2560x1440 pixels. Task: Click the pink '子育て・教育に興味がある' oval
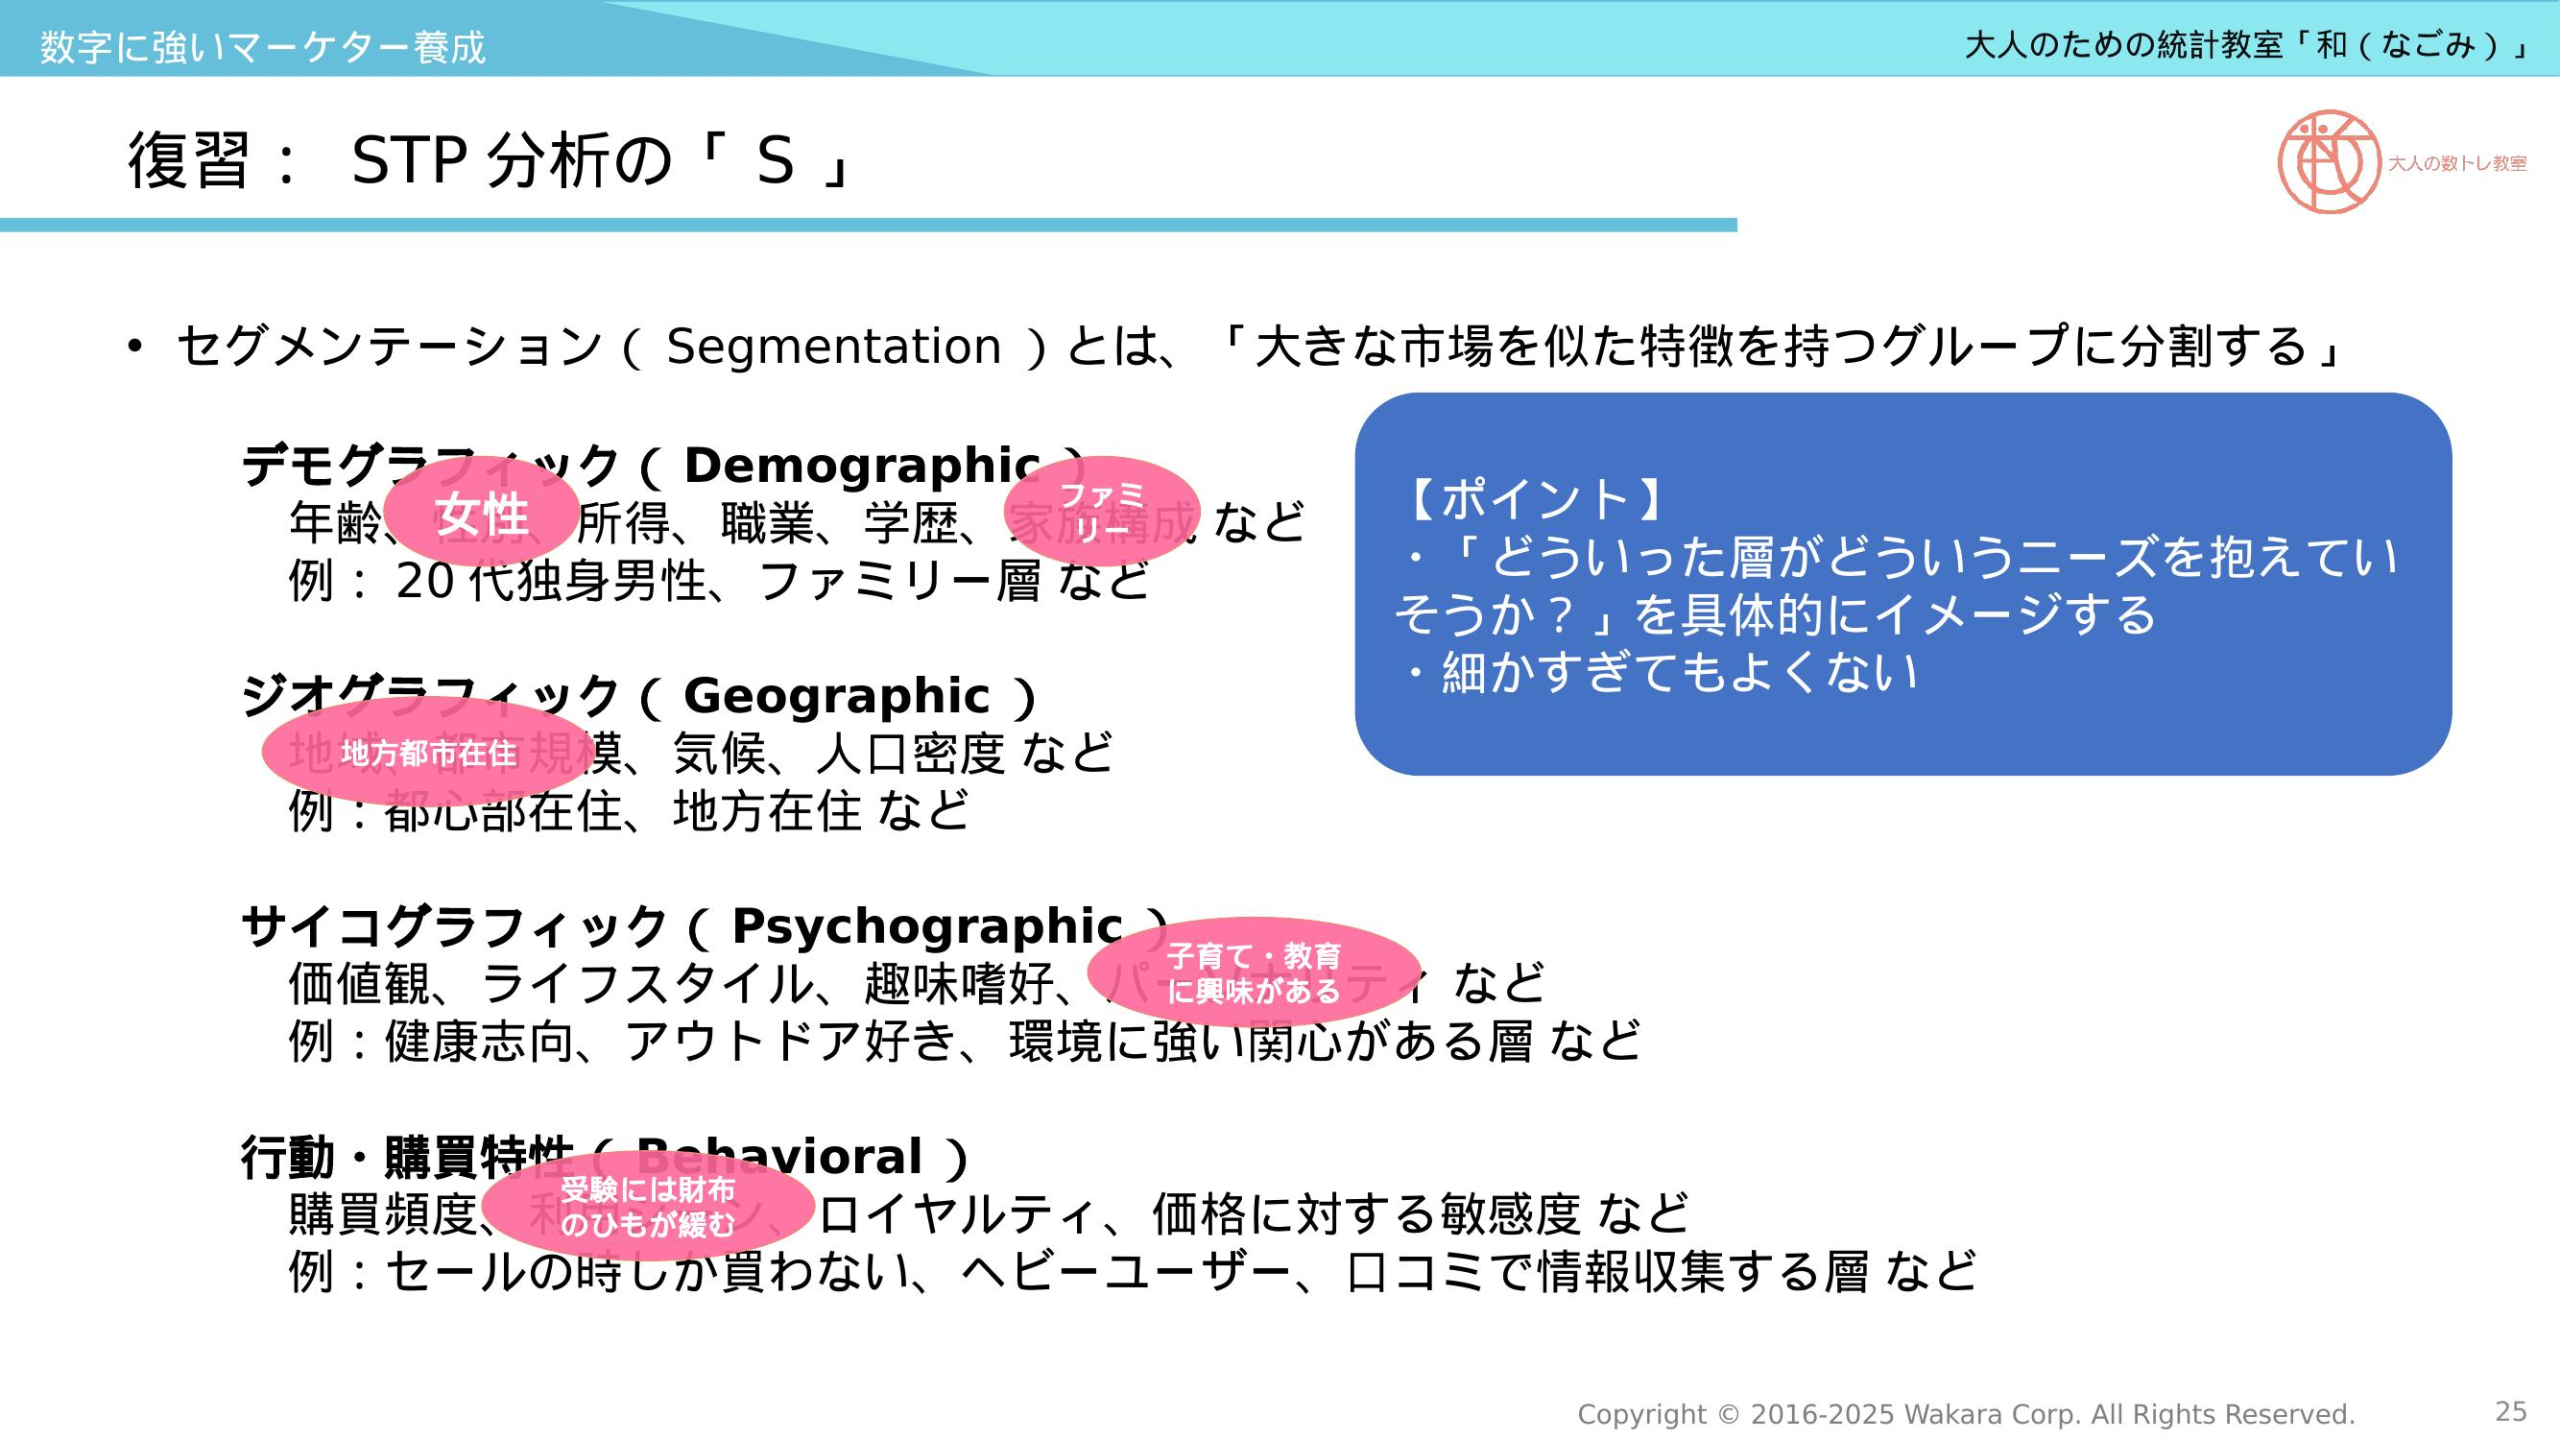(1254, 973)
